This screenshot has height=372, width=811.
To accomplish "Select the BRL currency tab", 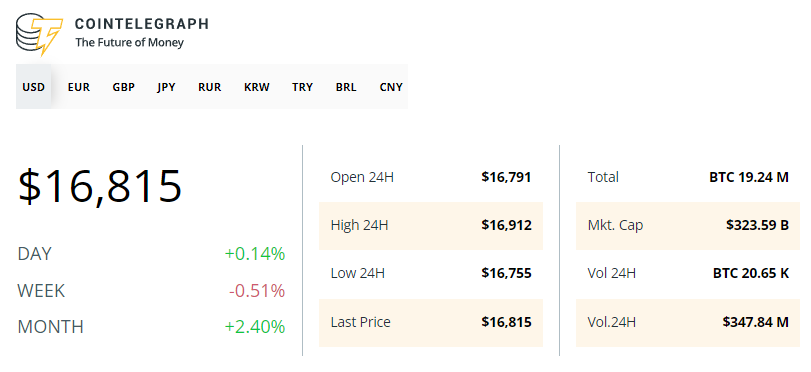I will click(x=346, y=87).
